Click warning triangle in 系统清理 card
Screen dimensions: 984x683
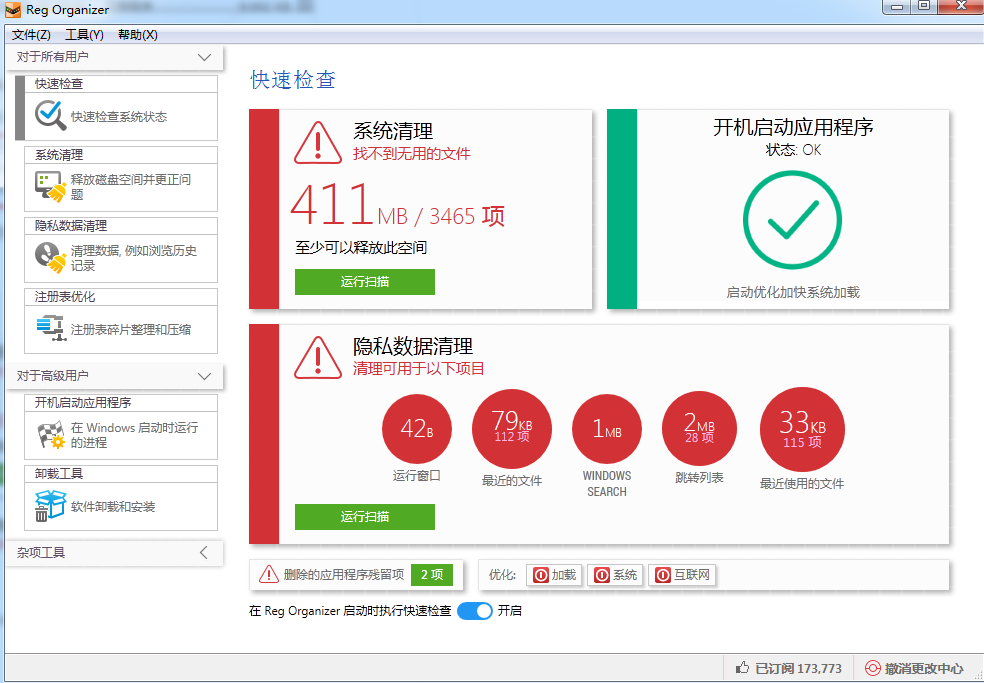tap(318, 143)
